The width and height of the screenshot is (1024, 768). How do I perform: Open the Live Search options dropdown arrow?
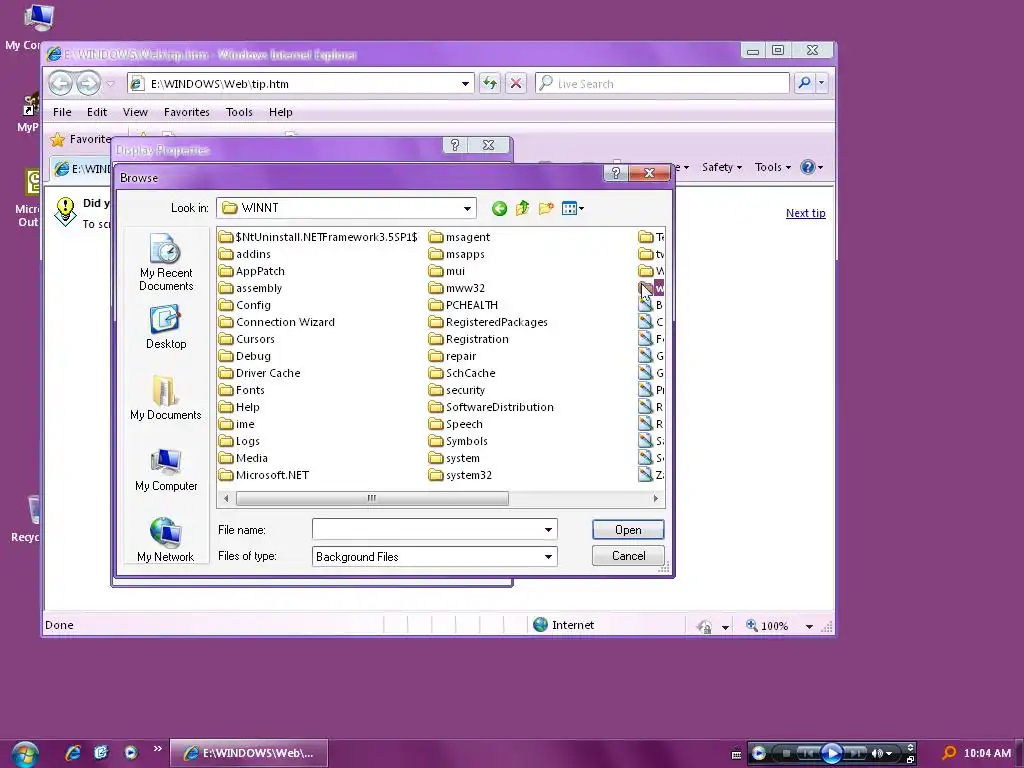point(822,83)
